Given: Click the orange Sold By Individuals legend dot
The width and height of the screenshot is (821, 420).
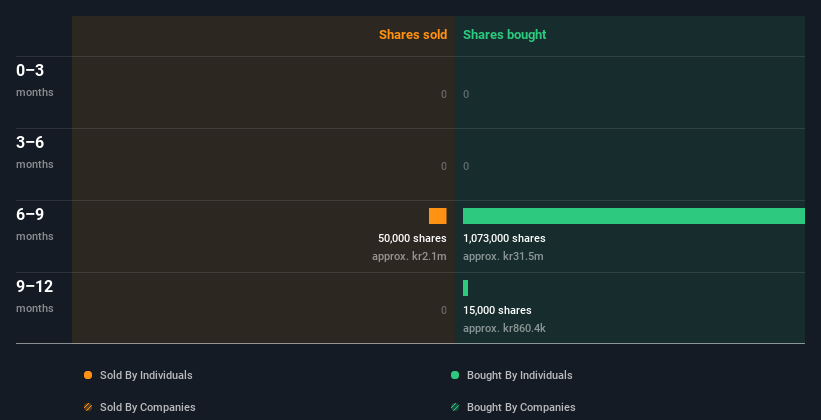Looking at the screenshot, I should [x=88, y=375].
